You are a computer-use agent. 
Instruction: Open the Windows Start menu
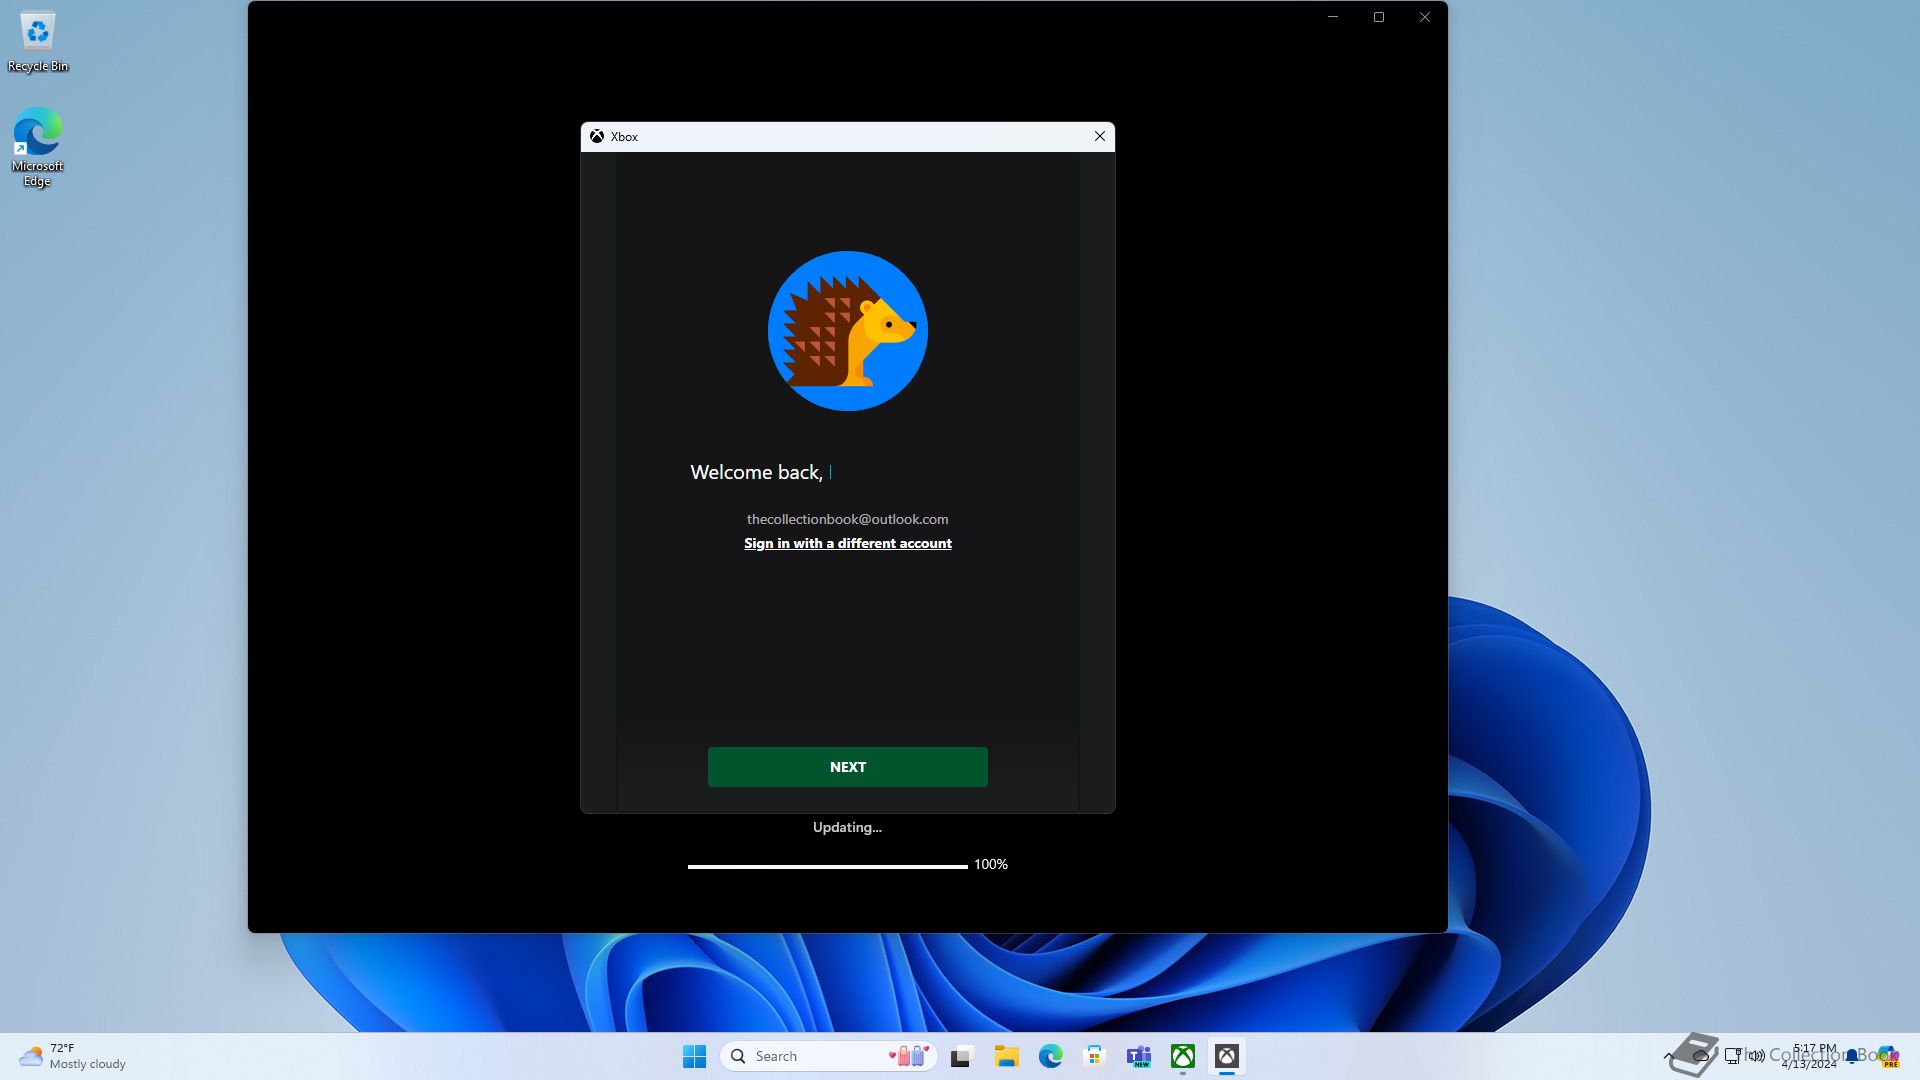[x=694, y=1056]
